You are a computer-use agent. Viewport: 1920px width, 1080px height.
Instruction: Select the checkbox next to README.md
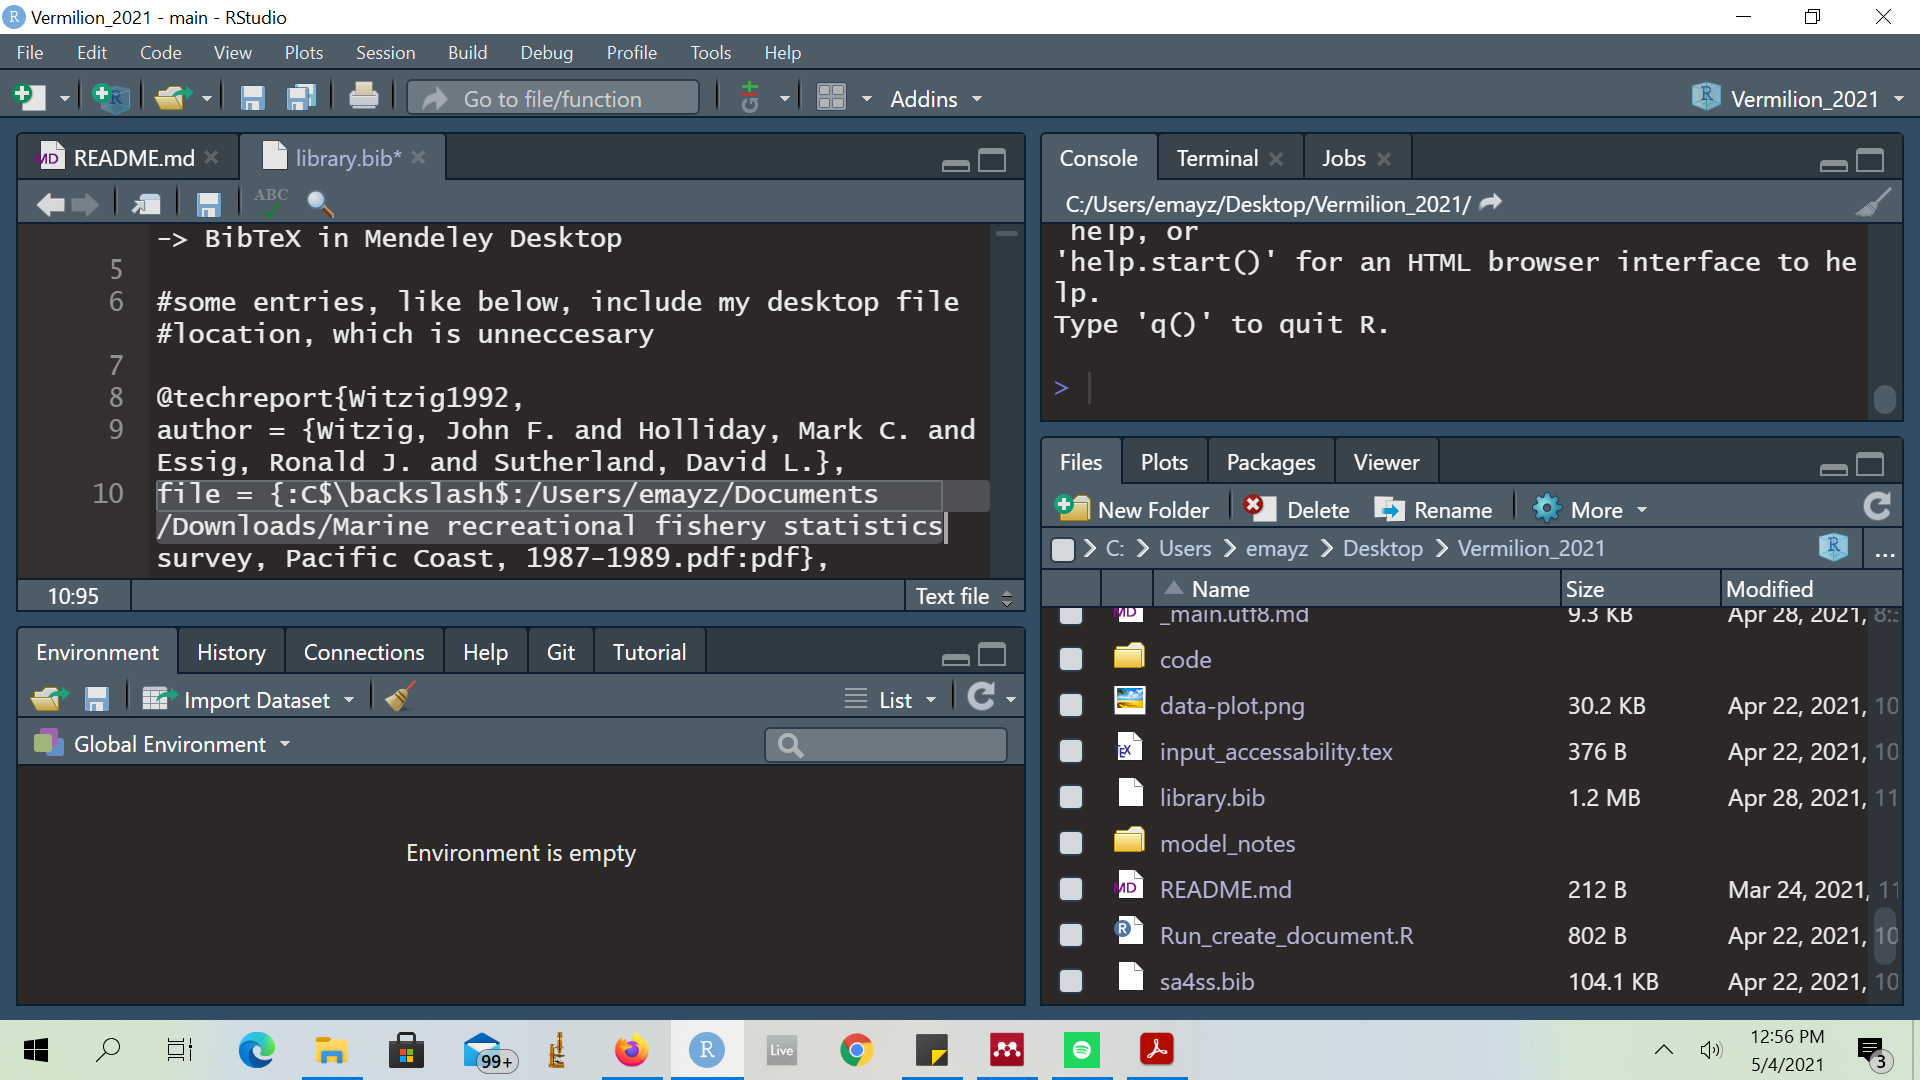point(1071,888)
